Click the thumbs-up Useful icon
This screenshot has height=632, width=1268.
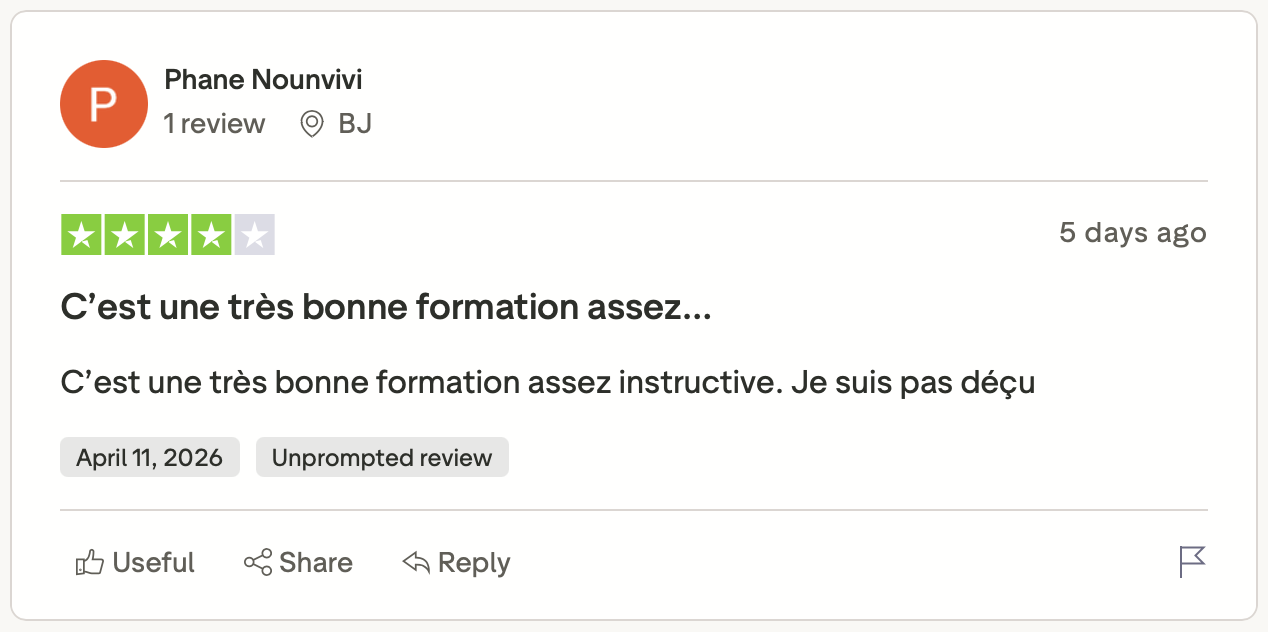[x=90, y=563]
